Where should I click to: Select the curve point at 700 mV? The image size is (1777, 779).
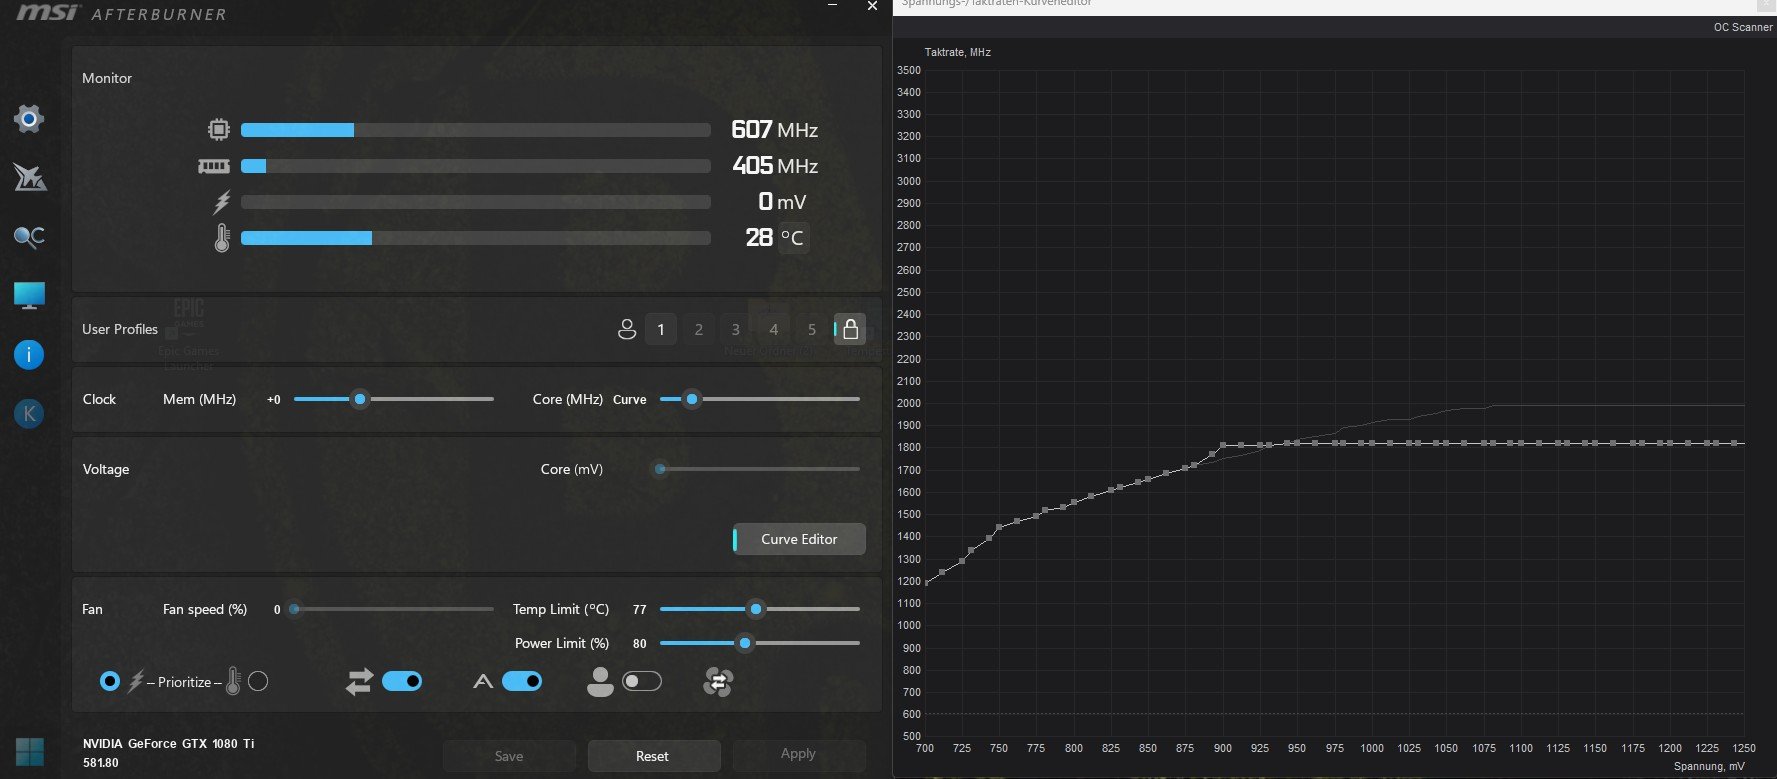pyautogui.click(x=926, y=582)
